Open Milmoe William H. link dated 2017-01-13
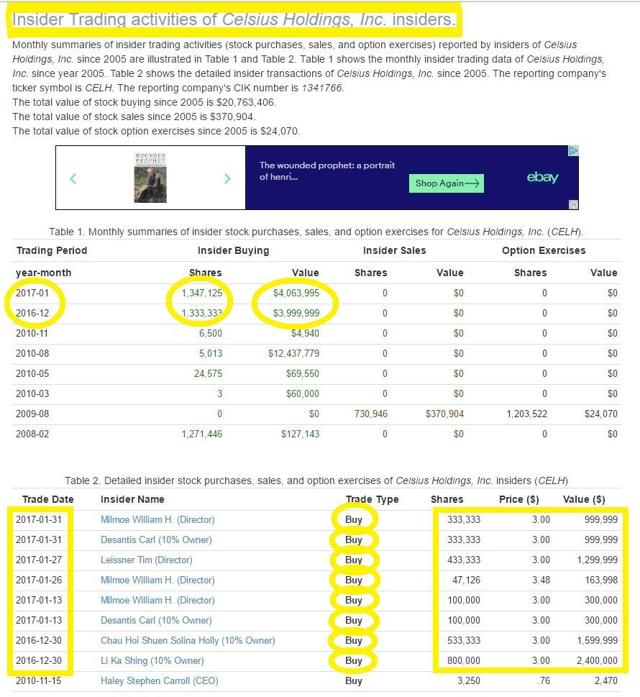The width and height of the screenshot is (640, 697). click(157, 600)
